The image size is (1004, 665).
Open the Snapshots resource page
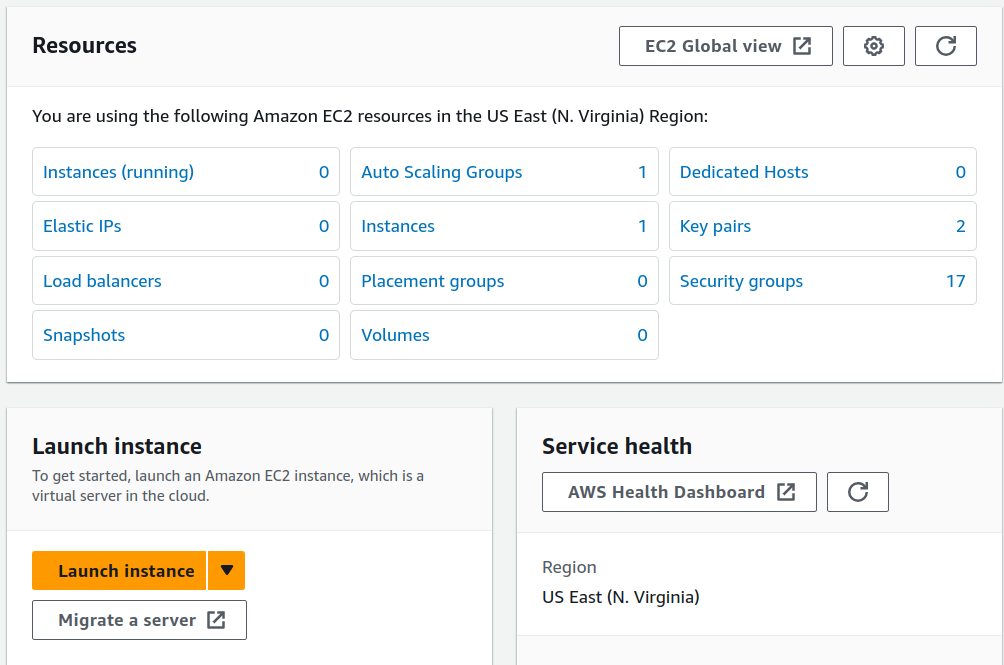tap(84, 335)
